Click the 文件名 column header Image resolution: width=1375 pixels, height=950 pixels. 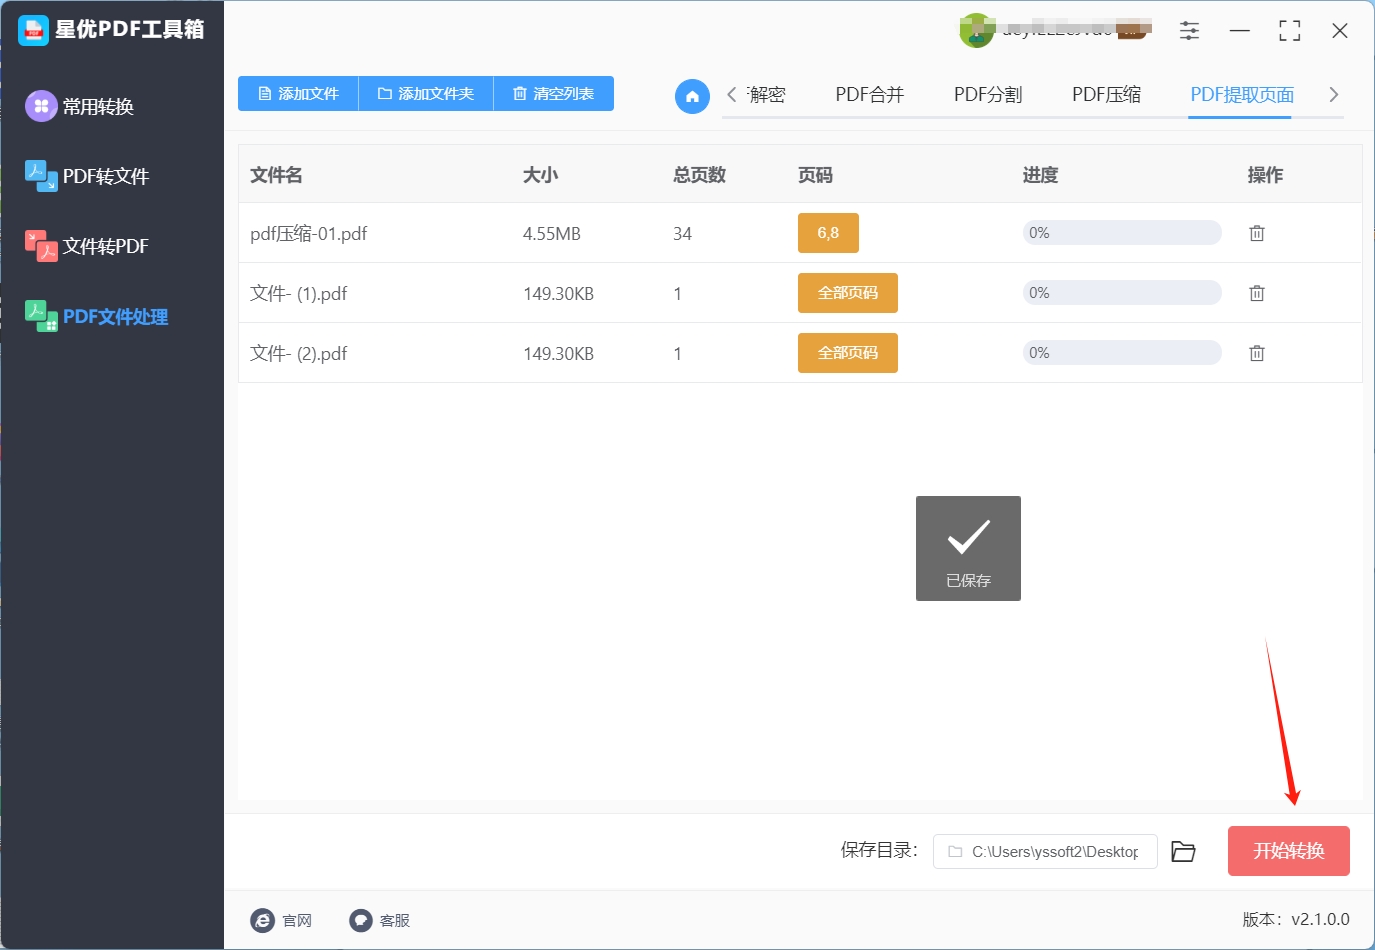tap(276, 175)
